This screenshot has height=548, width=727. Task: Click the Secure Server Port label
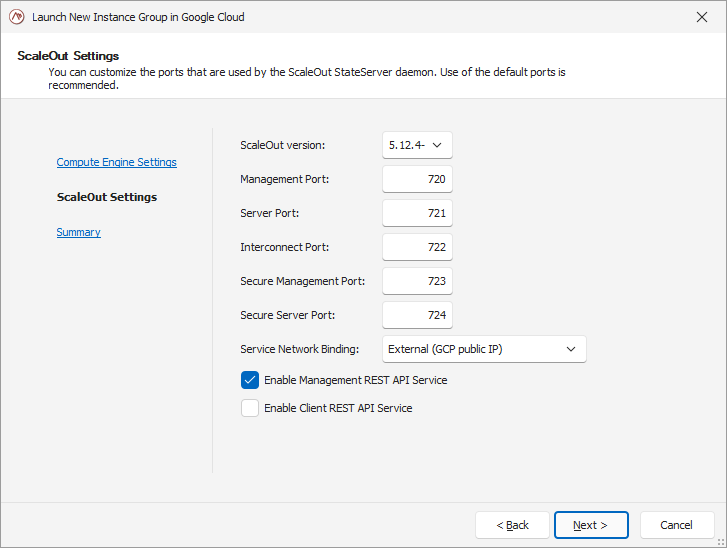[287, 315]
